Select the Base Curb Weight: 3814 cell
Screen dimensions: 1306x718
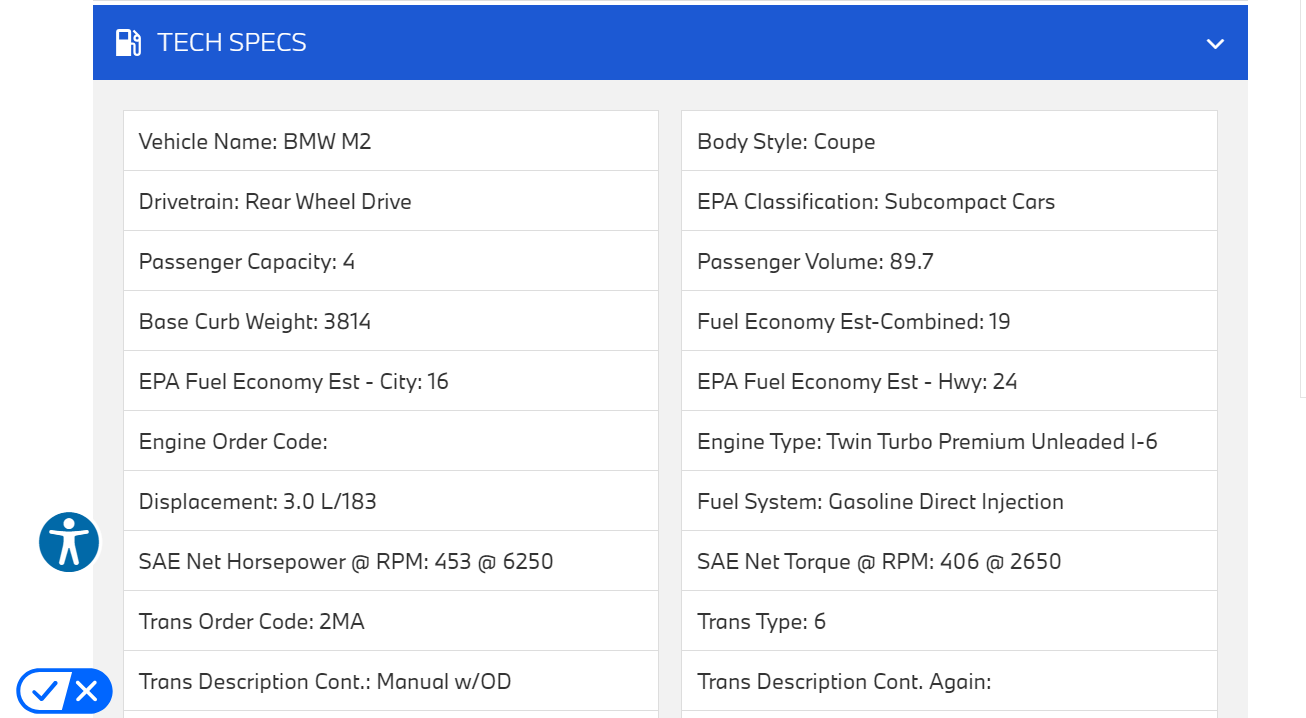click(x=390, y=321)
